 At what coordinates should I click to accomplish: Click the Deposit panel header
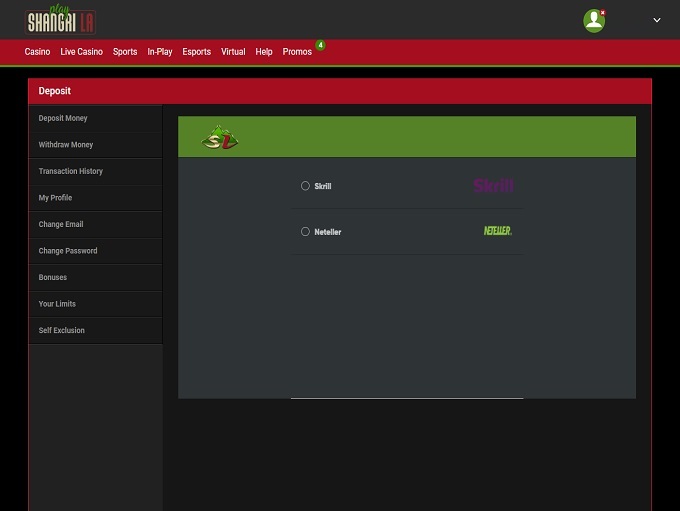coord(339,91)
